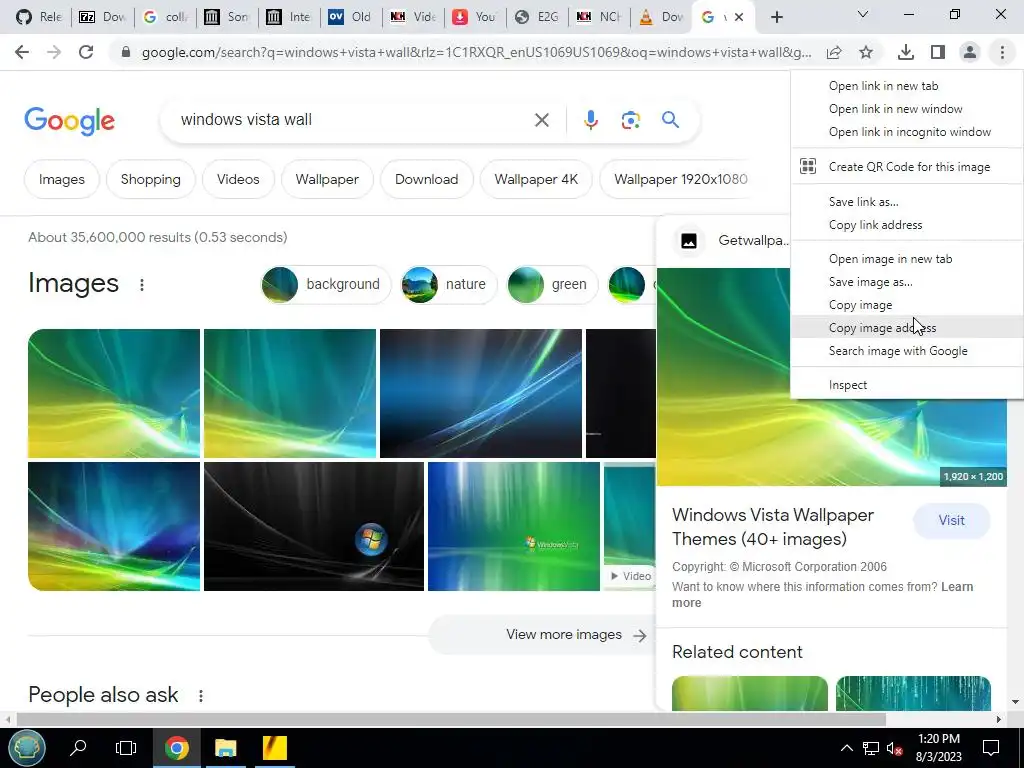This screenshot has width=1024, height=768.
Task: Open taskbar search magnifier
Action: point(78,748)
